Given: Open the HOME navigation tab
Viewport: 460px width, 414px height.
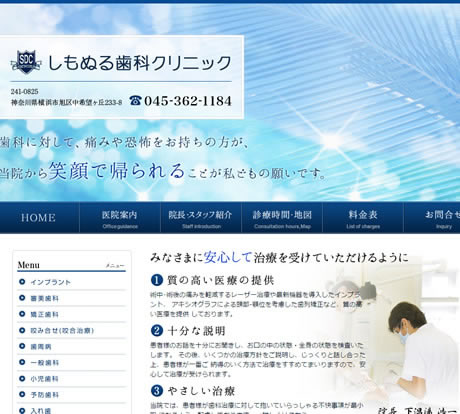Looking at the screenshot, I should pyautogui.click(x=39, y=217).
